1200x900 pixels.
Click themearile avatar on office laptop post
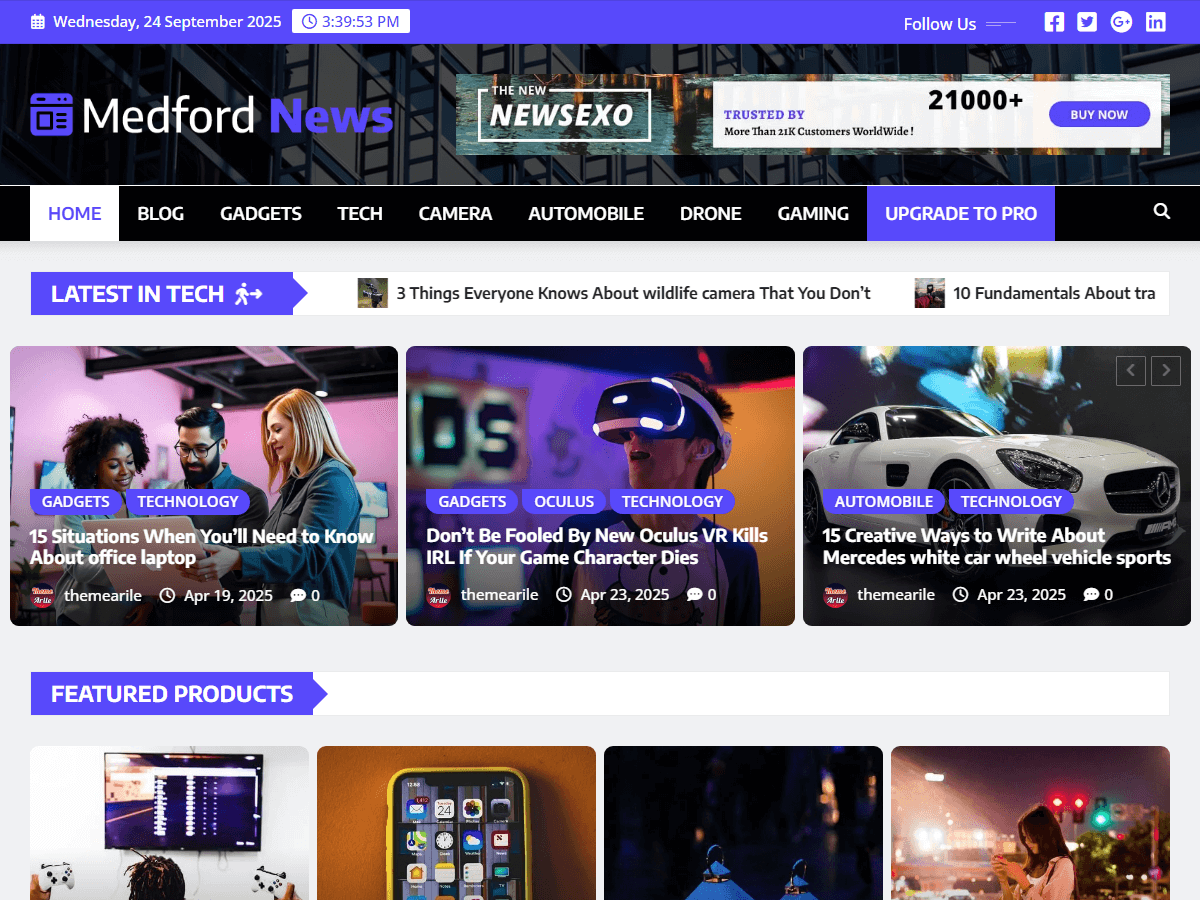[x=42, y=595]
